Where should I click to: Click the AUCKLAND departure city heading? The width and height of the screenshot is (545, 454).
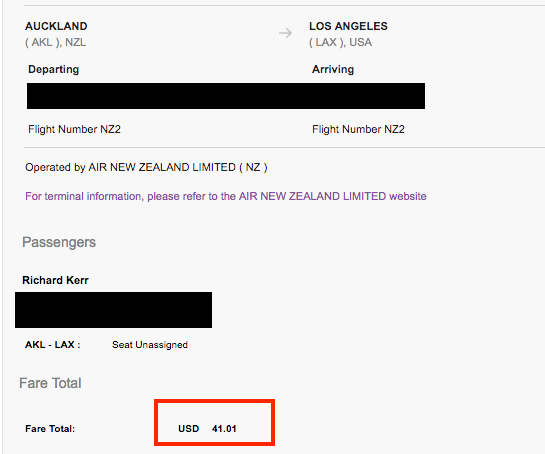[x=56, y=26]
